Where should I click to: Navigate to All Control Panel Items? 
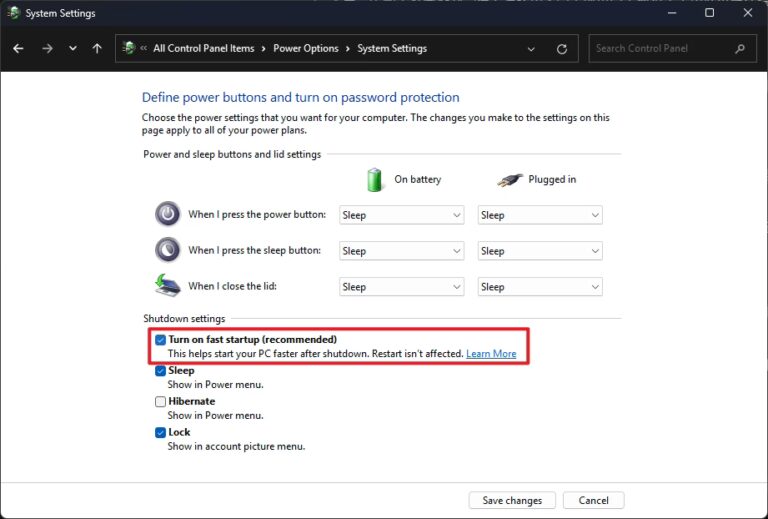click(x=204, y=48)
